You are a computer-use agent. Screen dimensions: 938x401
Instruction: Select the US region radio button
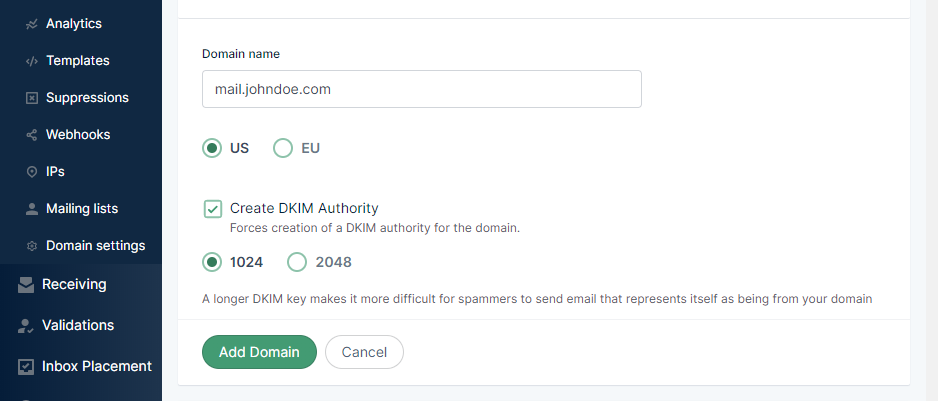click(212, 148)
